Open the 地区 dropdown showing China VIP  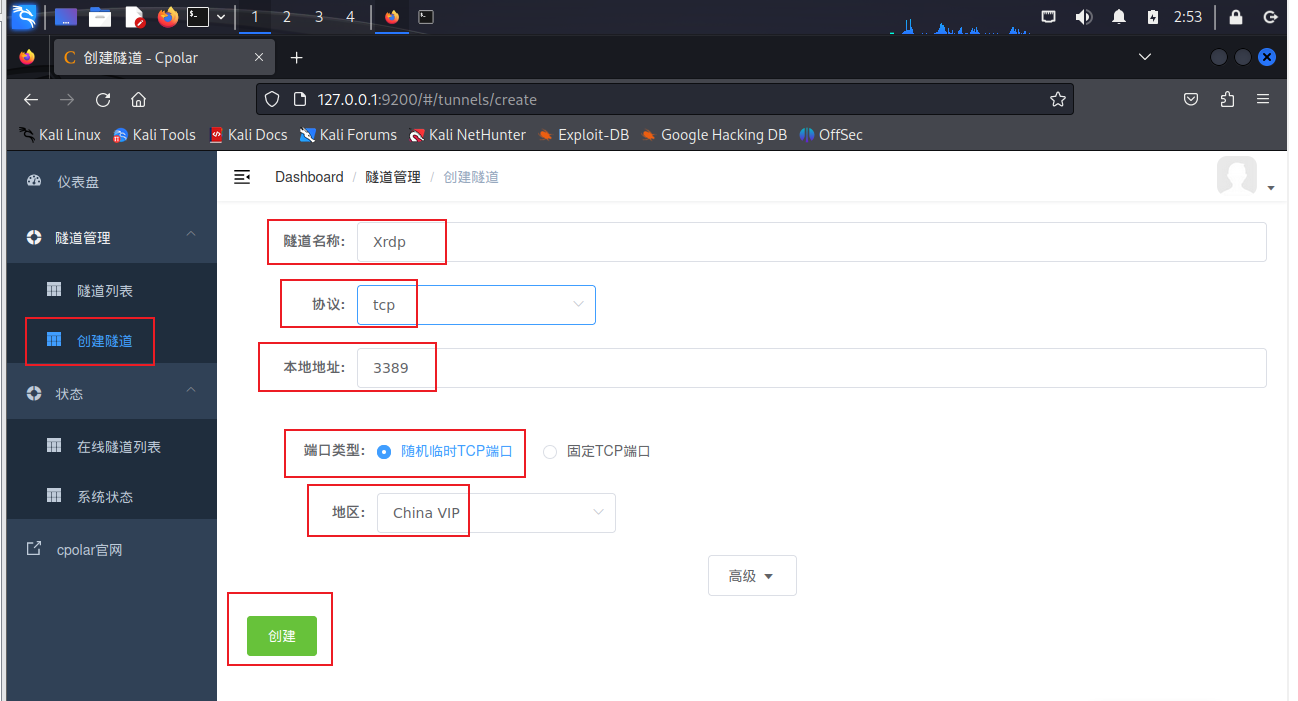pyautogui.click(x=496, y=513)
